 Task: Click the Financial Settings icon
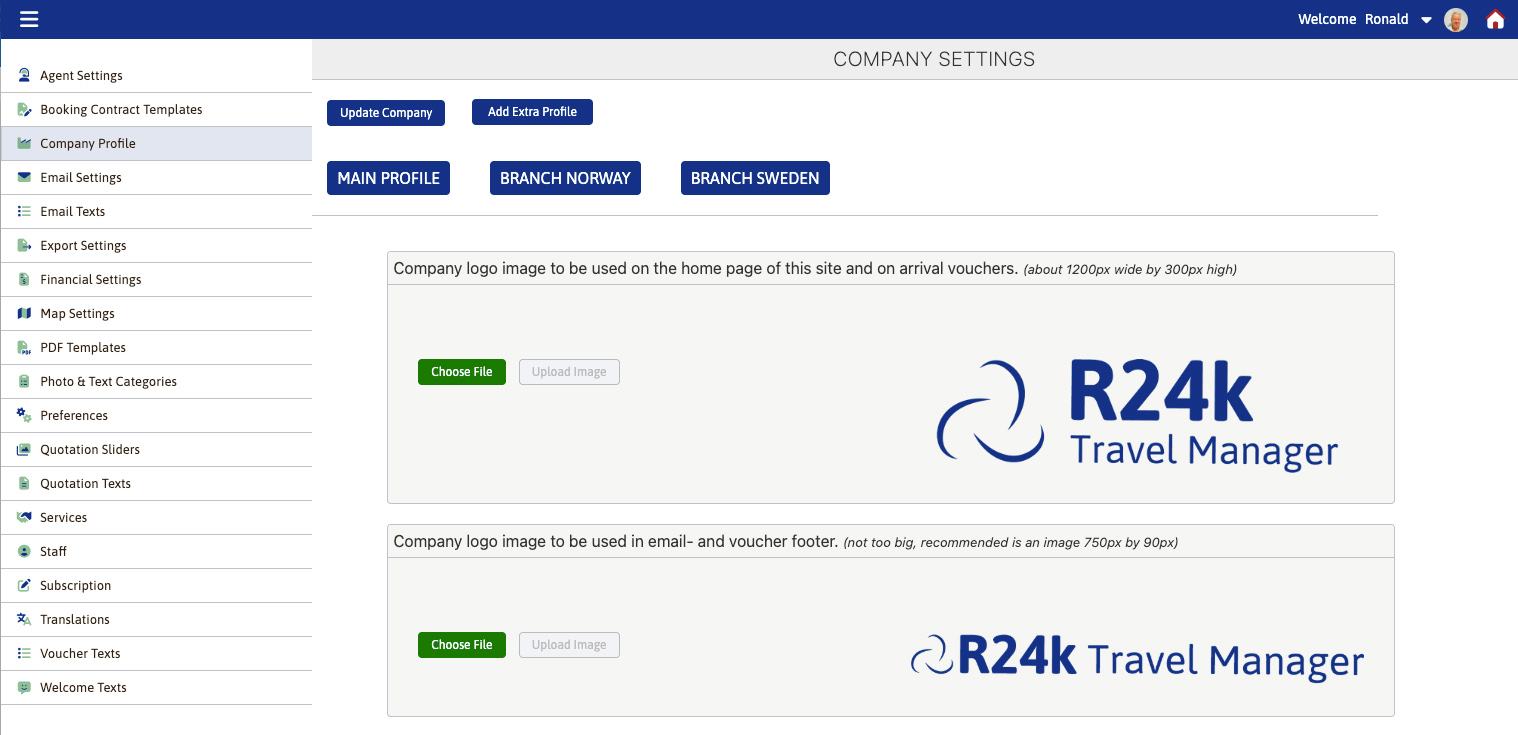pyautogui.click(x=22, y=279)
